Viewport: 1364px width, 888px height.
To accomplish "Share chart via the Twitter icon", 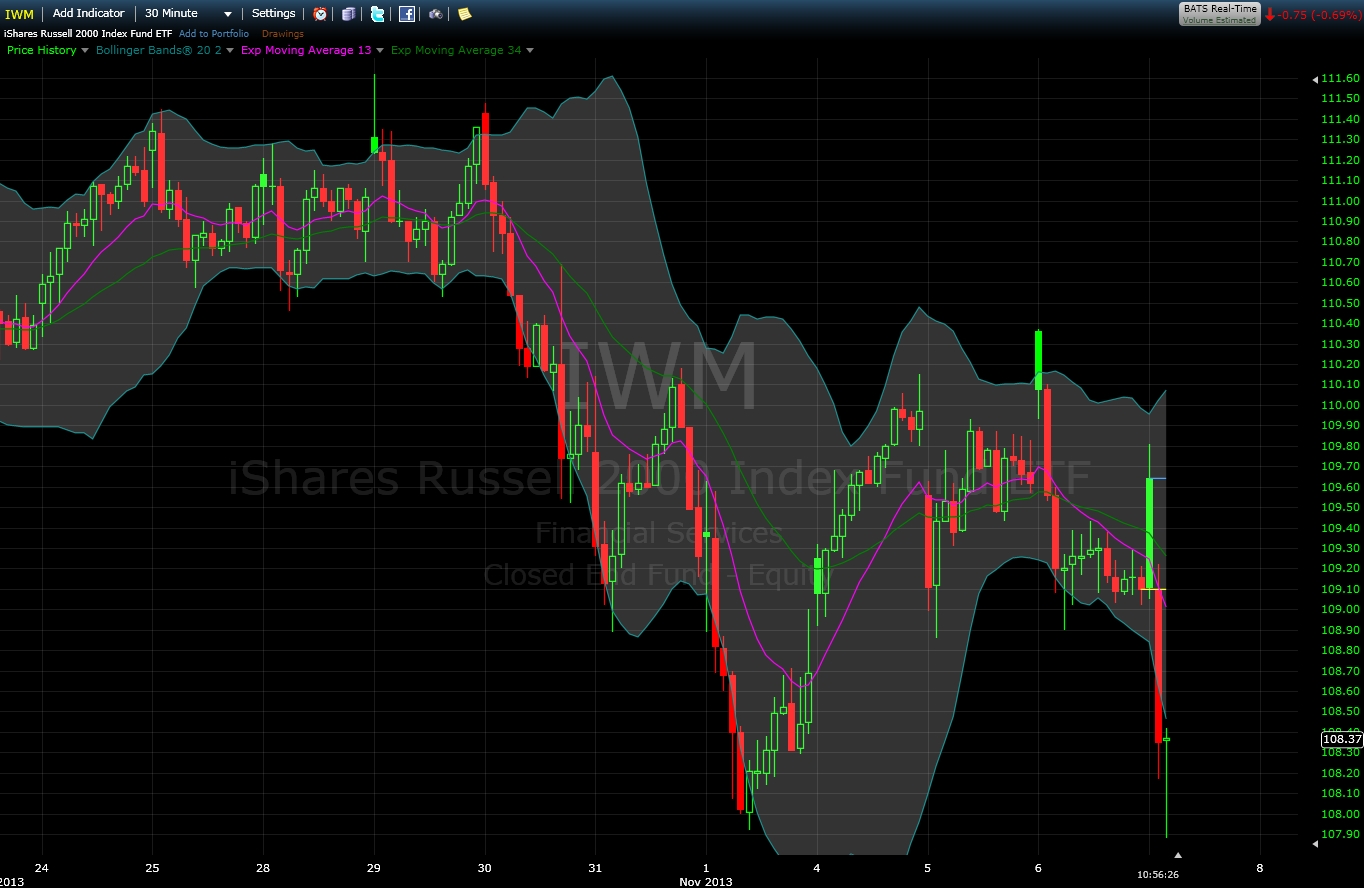I will tap(377, 14).
